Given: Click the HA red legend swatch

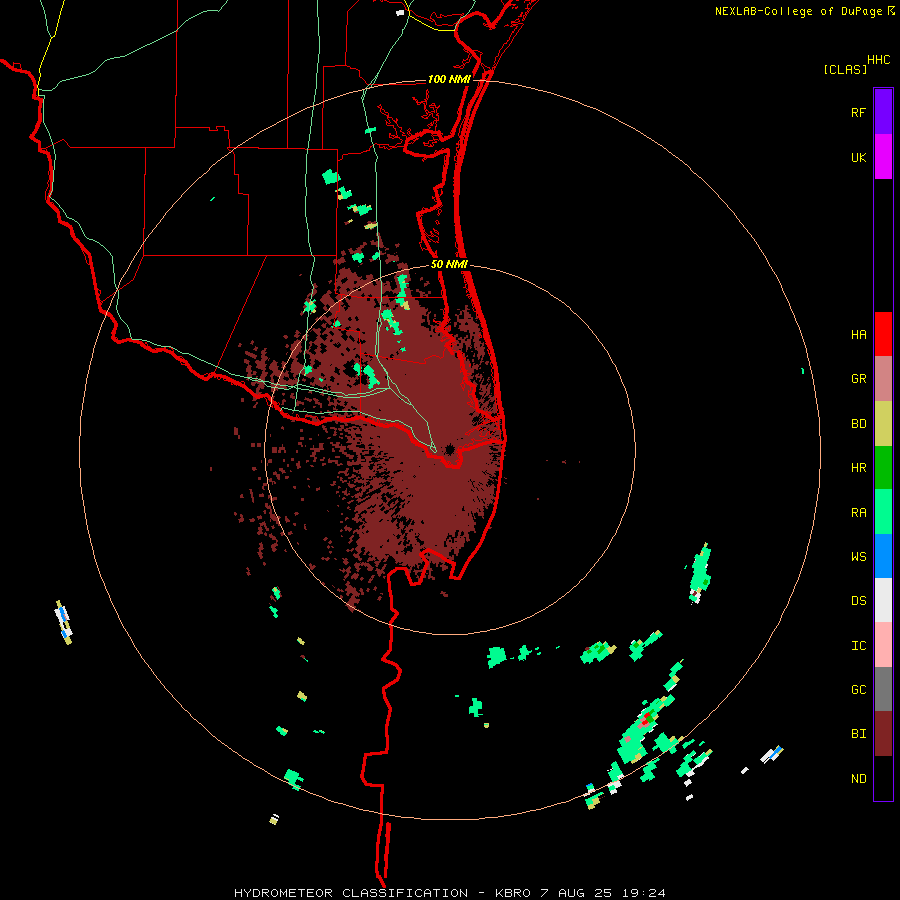Looking at the screenshot, I should click(x=883, y=334).
